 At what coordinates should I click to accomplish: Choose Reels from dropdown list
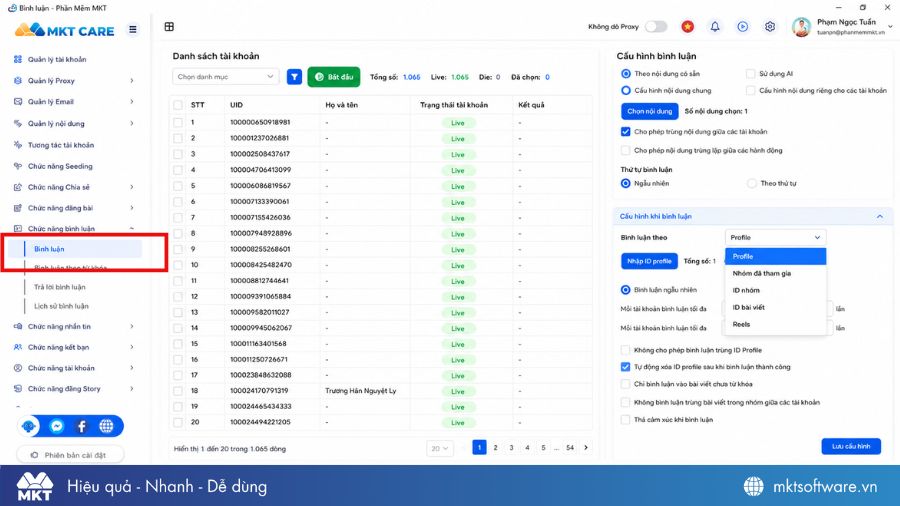coord(775,324)
